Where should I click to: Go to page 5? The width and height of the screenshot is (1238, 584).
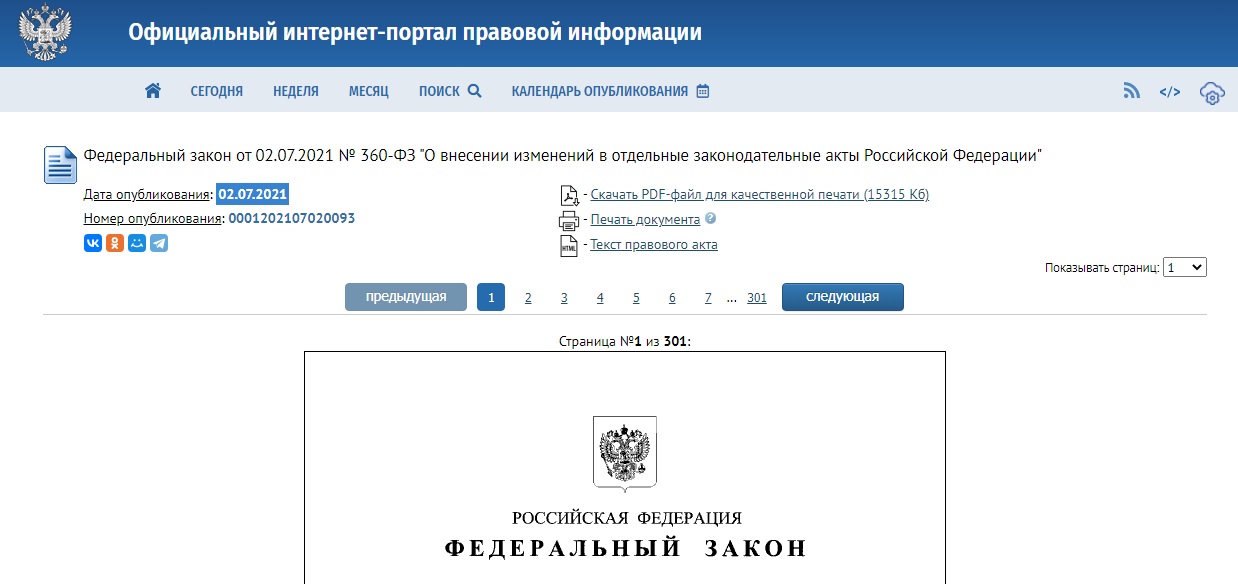[636, 298]
